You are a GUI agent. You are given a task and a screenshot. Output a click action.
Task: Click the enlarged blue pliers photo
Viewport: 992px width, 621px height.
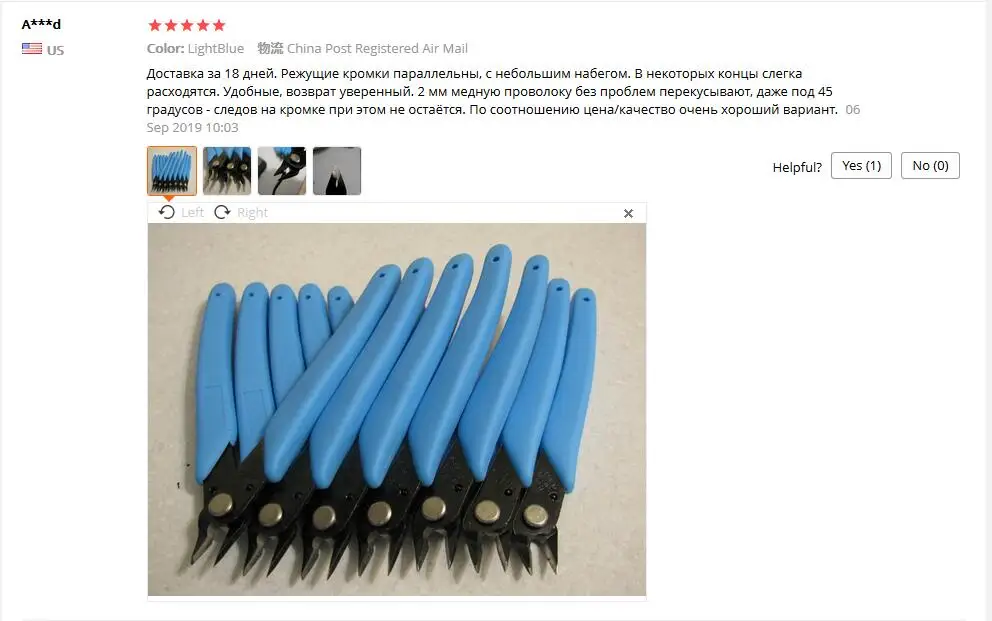pyautogui.click(x=397, y=409)
